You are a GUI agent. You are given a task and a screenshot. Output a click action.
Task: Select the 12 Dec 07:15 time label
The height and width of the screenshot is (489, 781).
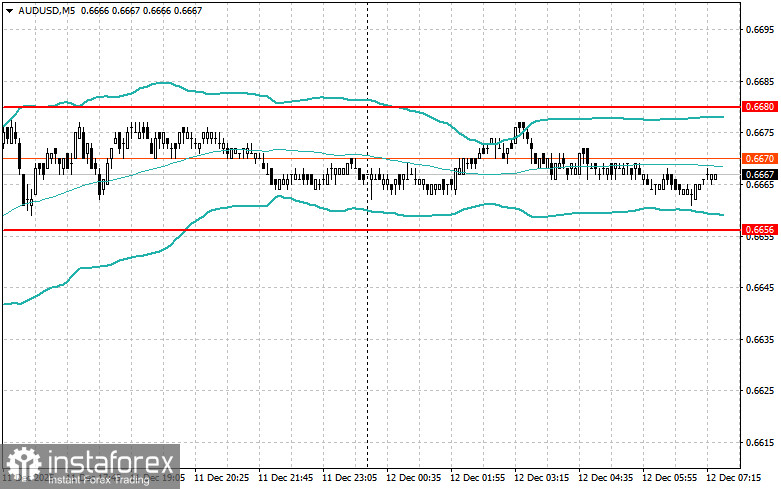[x=733, y=478]
